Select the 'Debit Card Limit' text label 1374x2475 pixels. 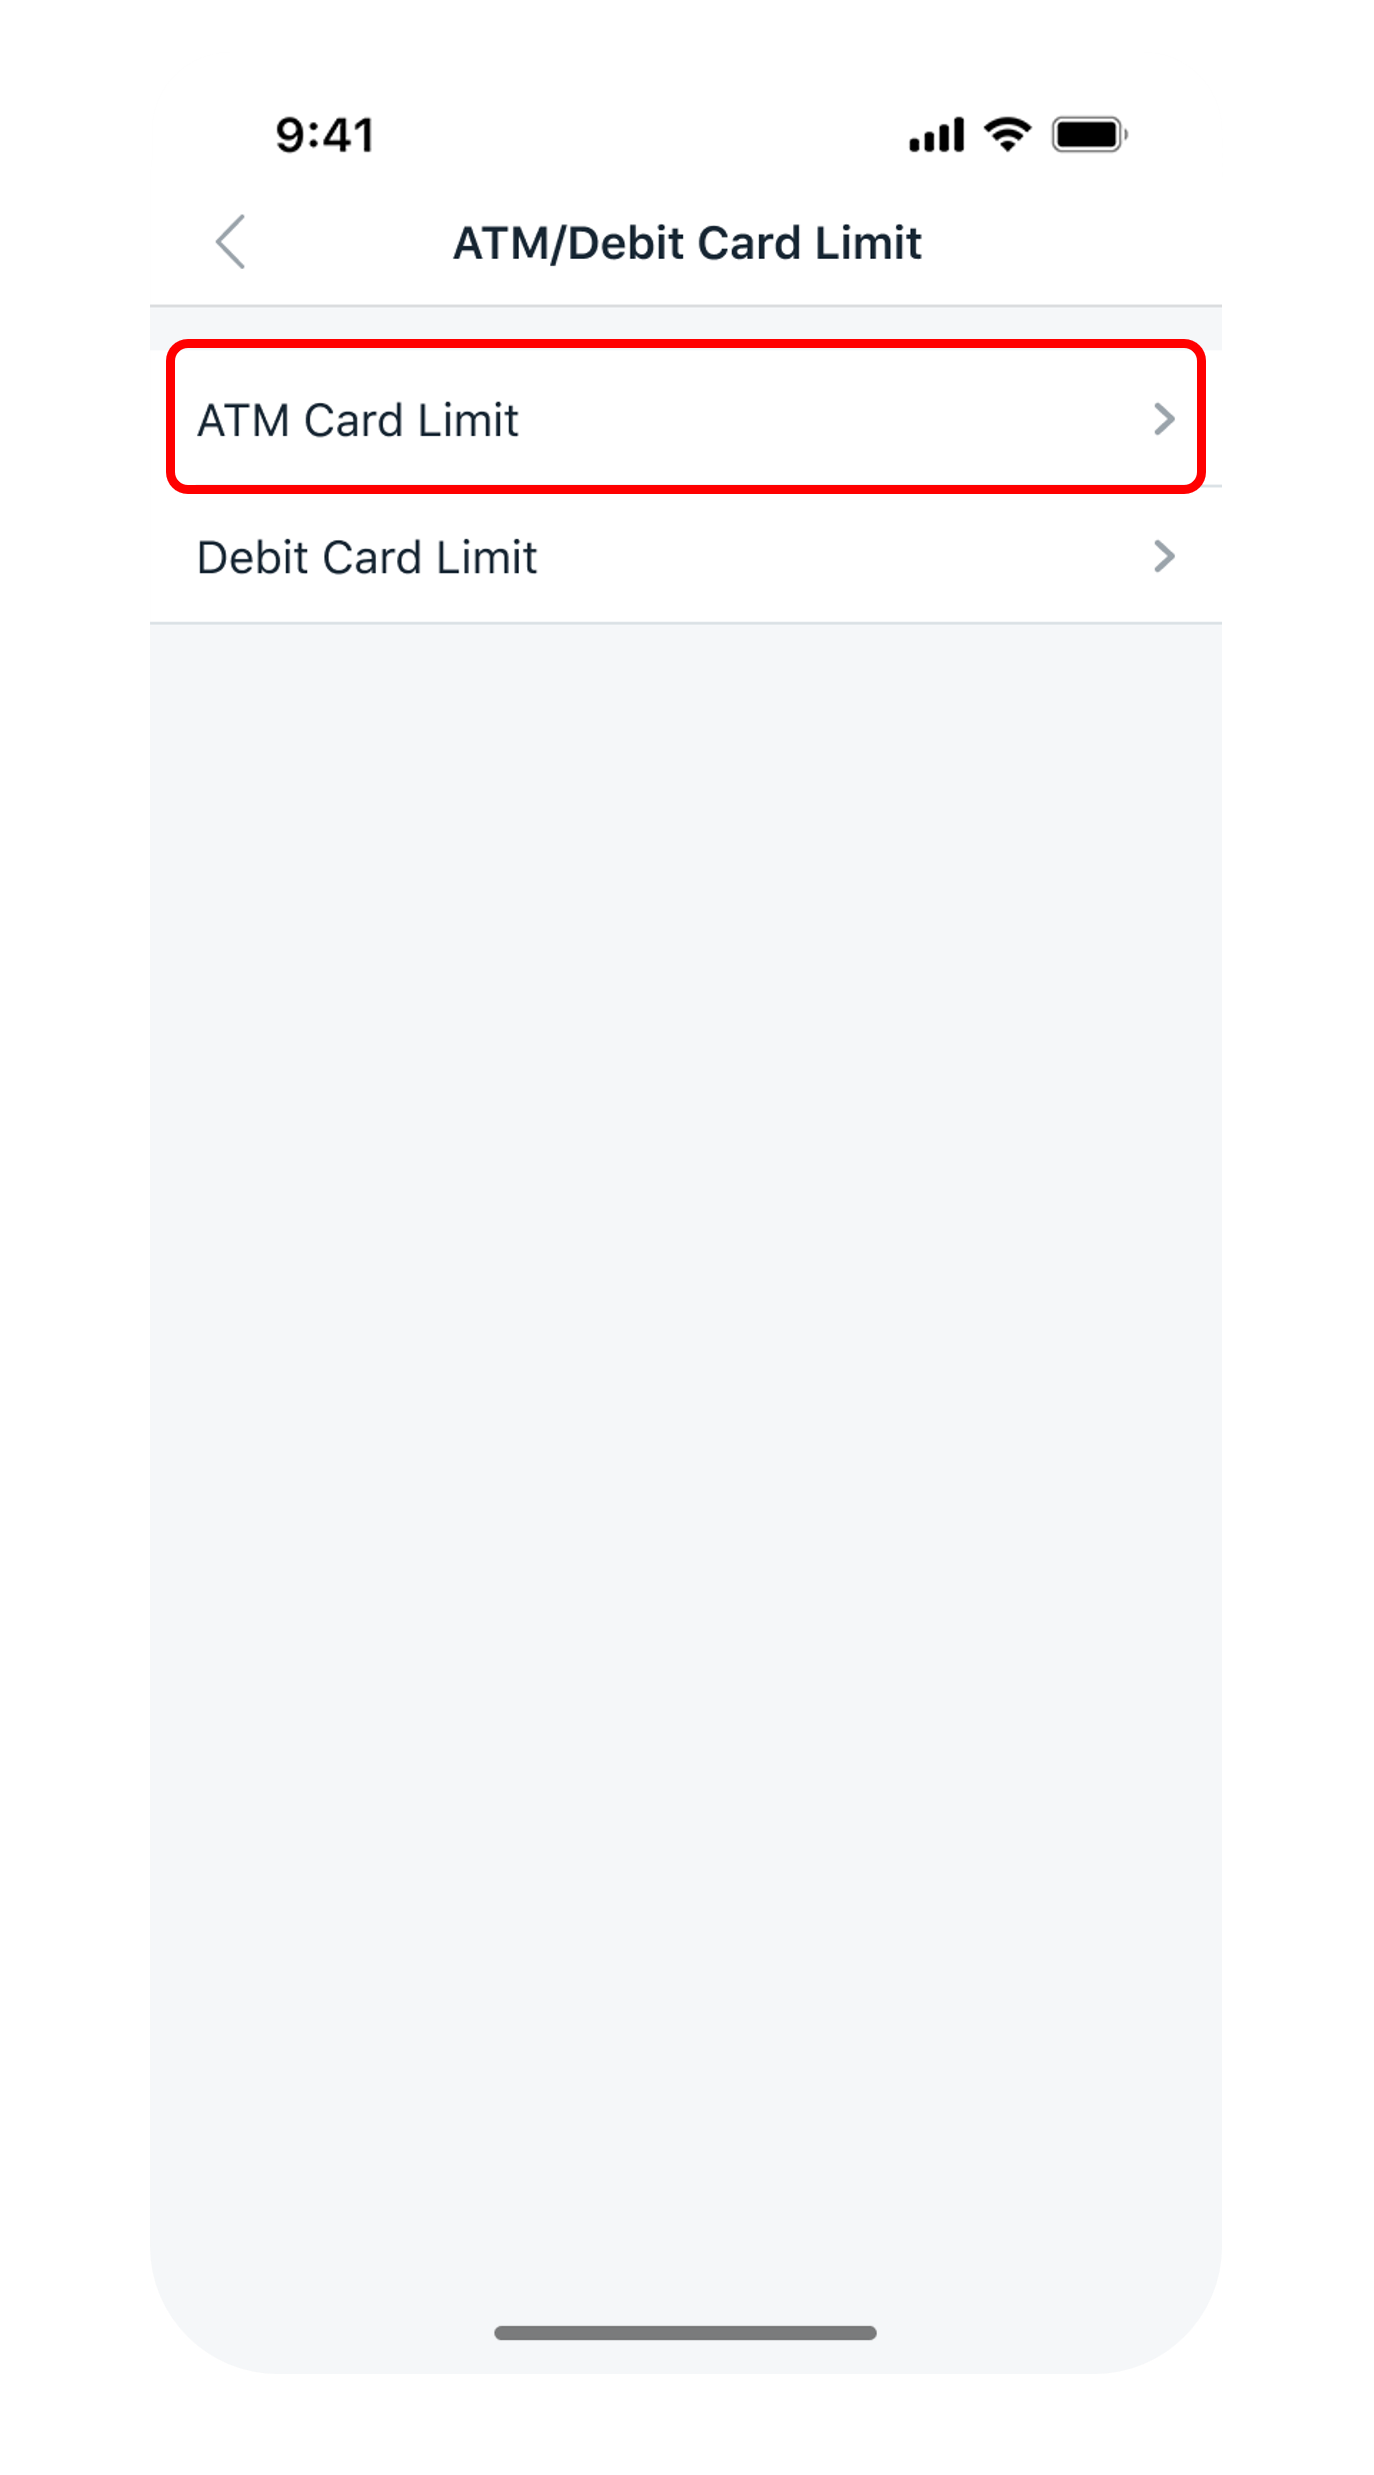[367, 557]
